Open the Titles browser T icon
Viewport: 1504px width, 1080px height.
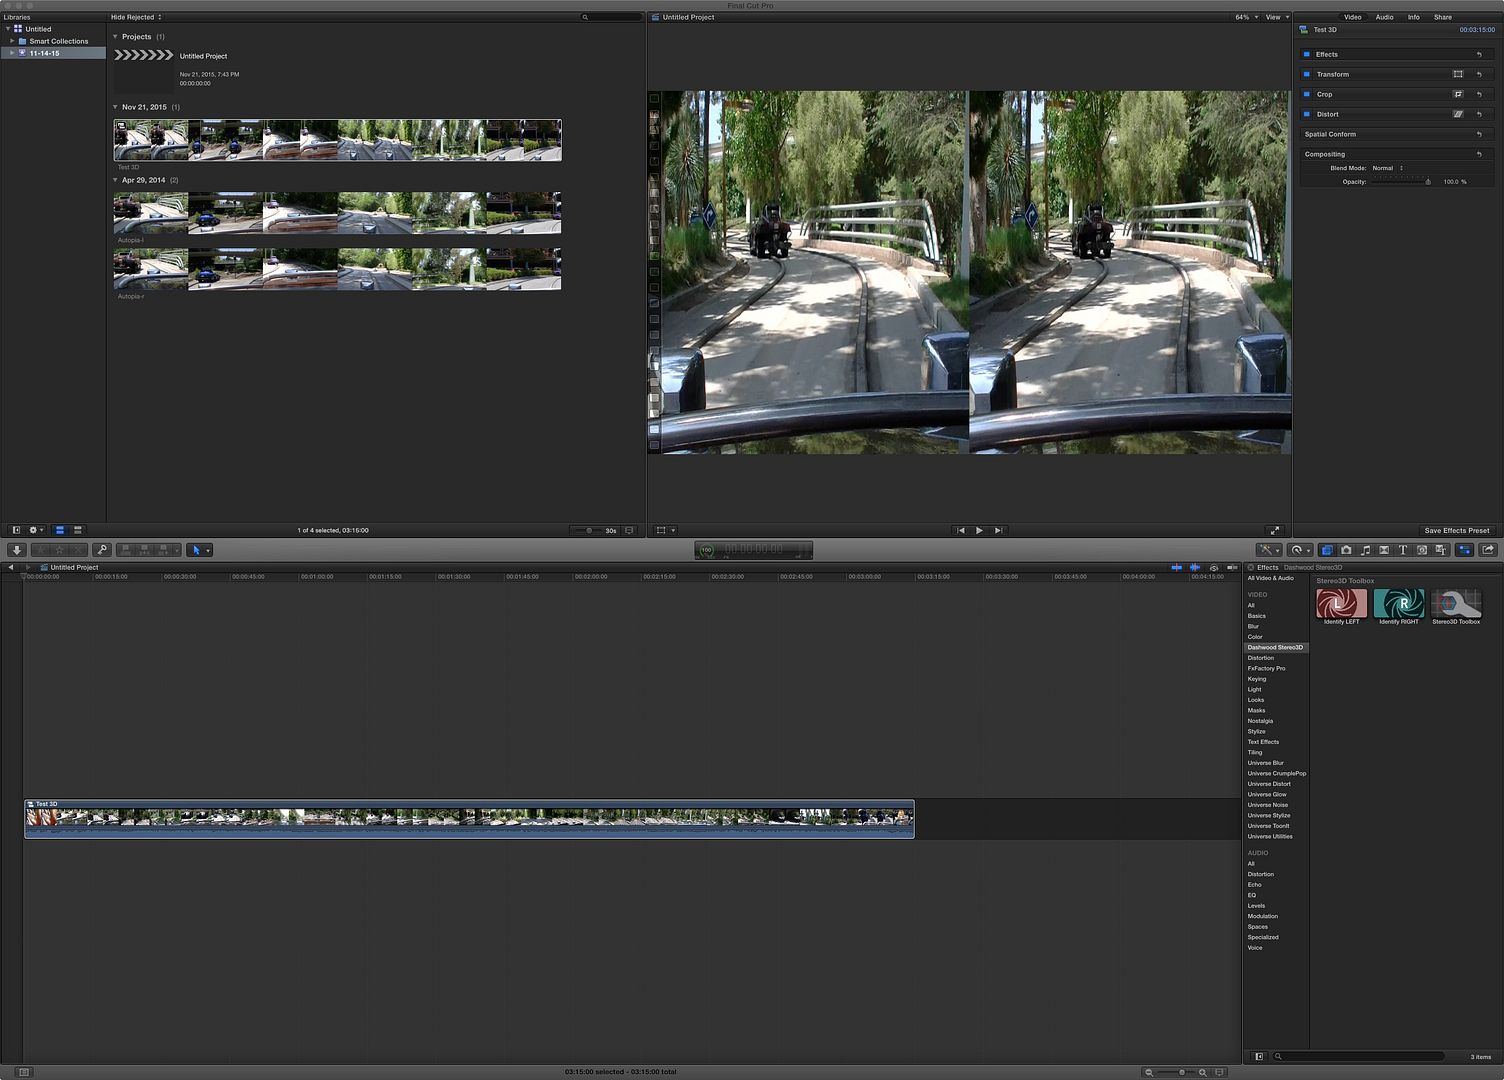pyautogui.click(x=1403, y=550)
